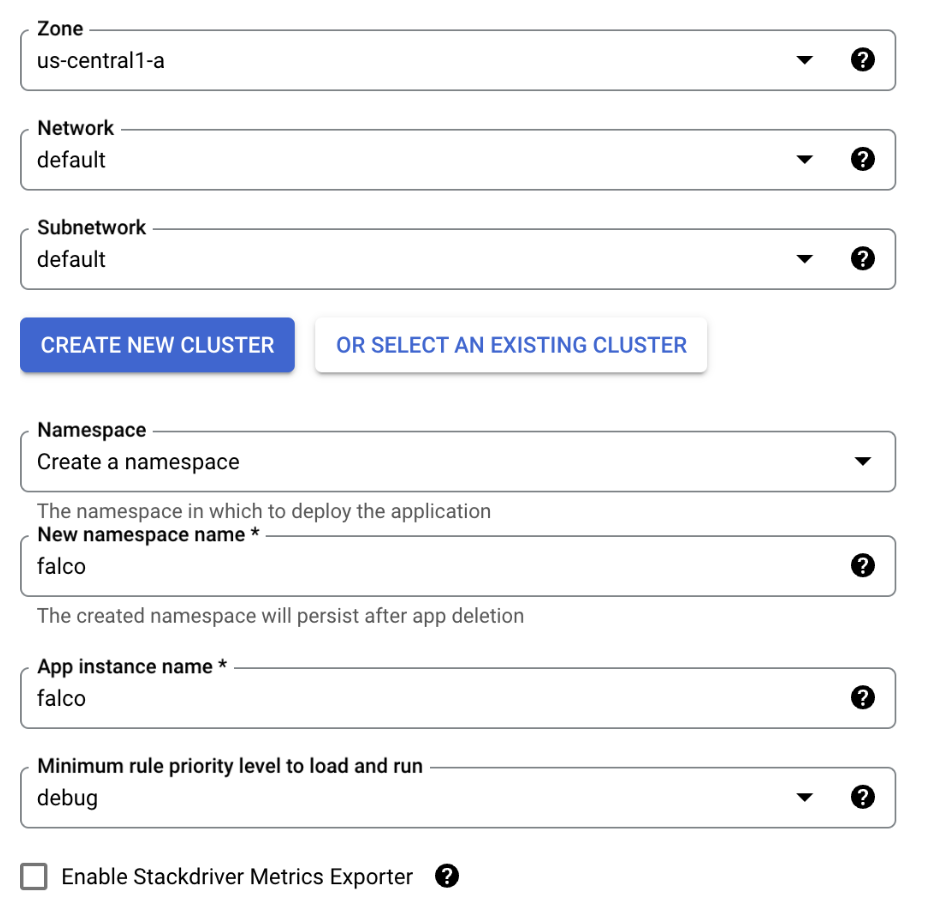Click the Network help icon

(862, 159)
